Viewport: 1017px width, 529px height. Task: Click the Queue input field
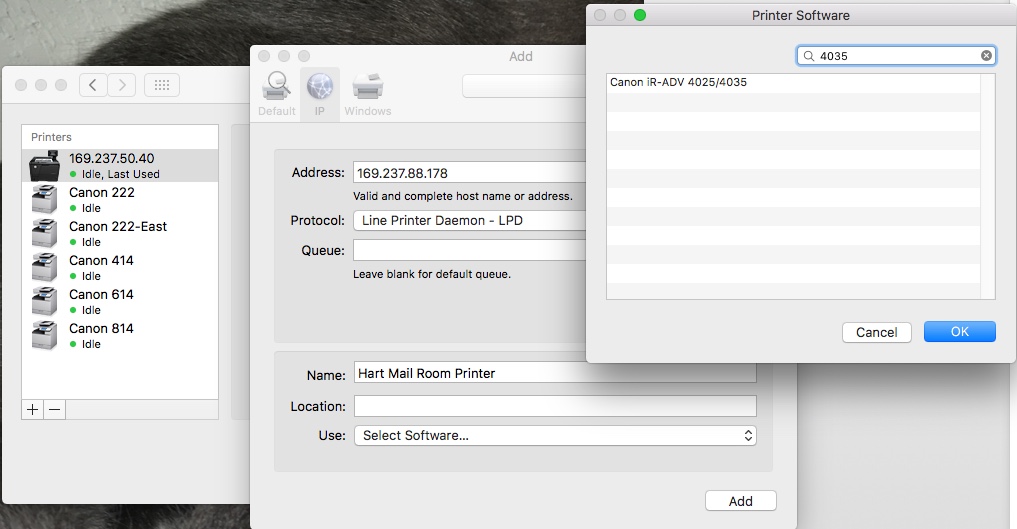[470, 250]
